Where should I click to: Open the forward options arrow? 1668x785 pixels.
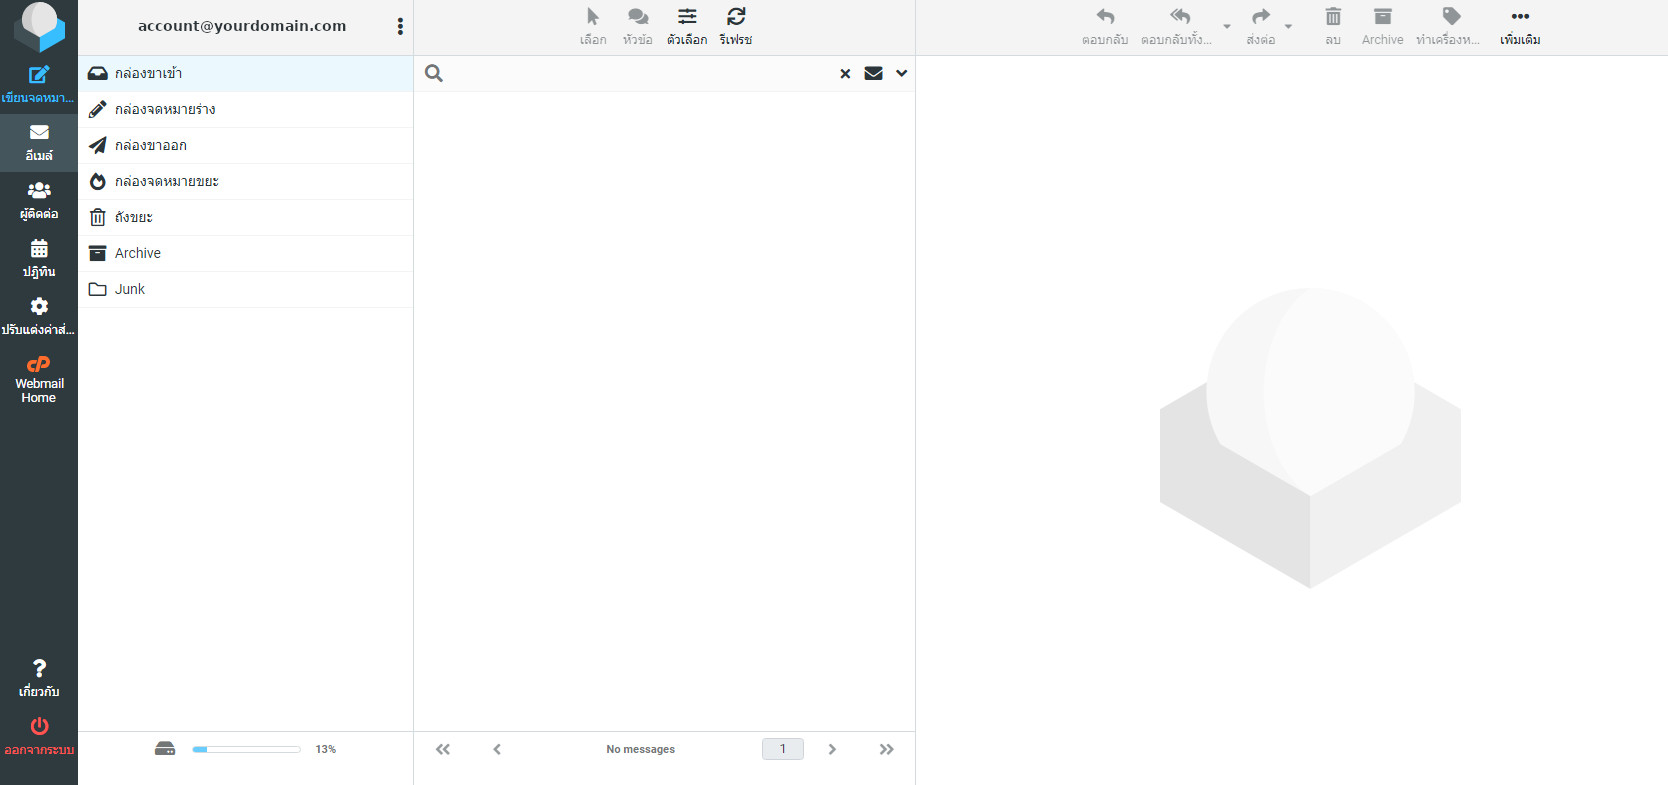coord(1288,27)
